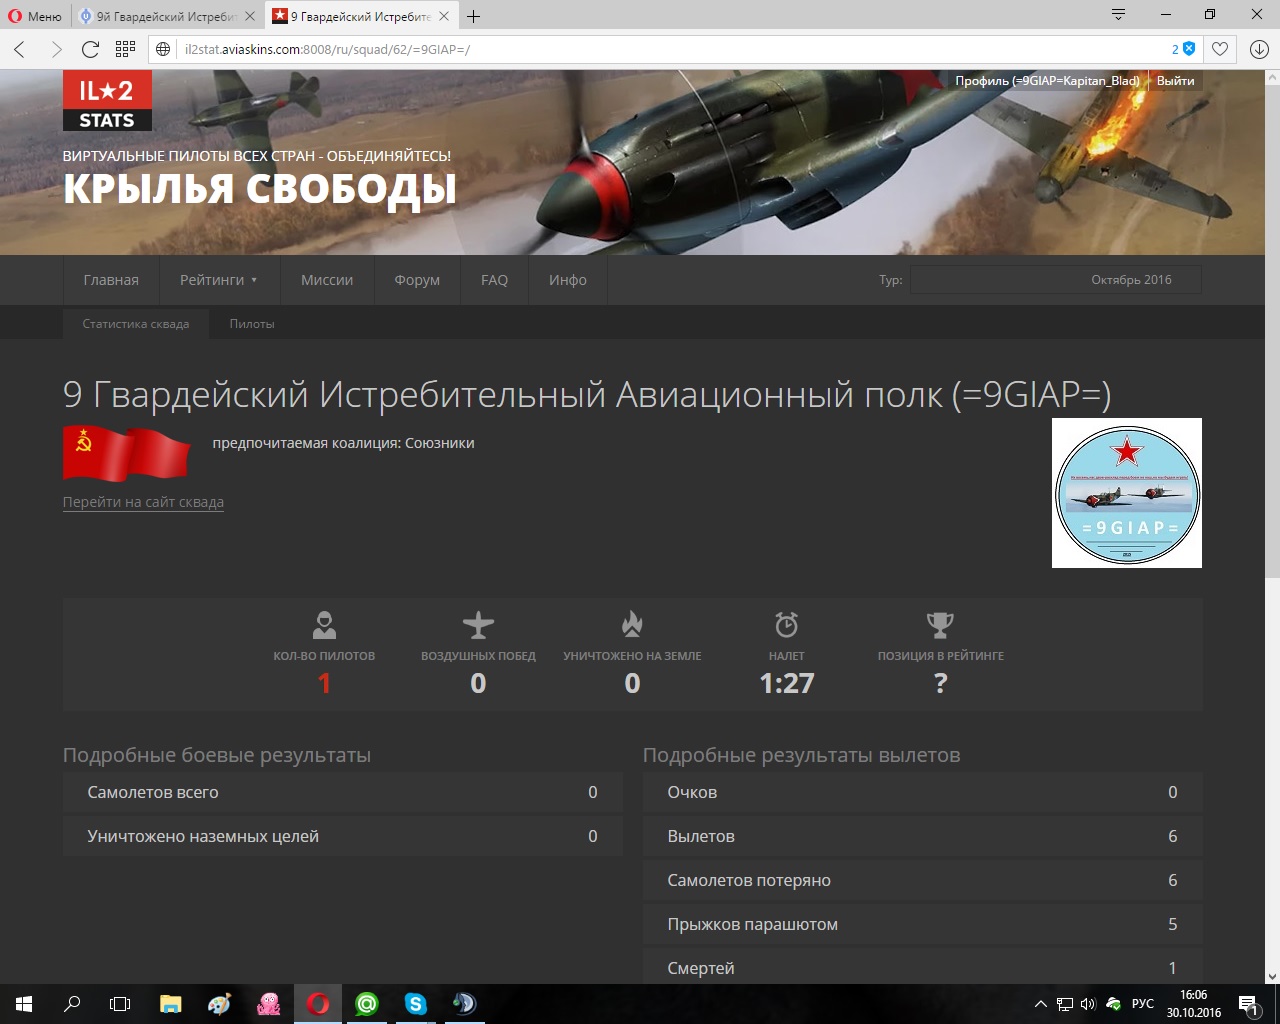1280x1024 pixels.
Task: Open the Тур selector showing Октябрь 2016
Action: point(1055,280)
